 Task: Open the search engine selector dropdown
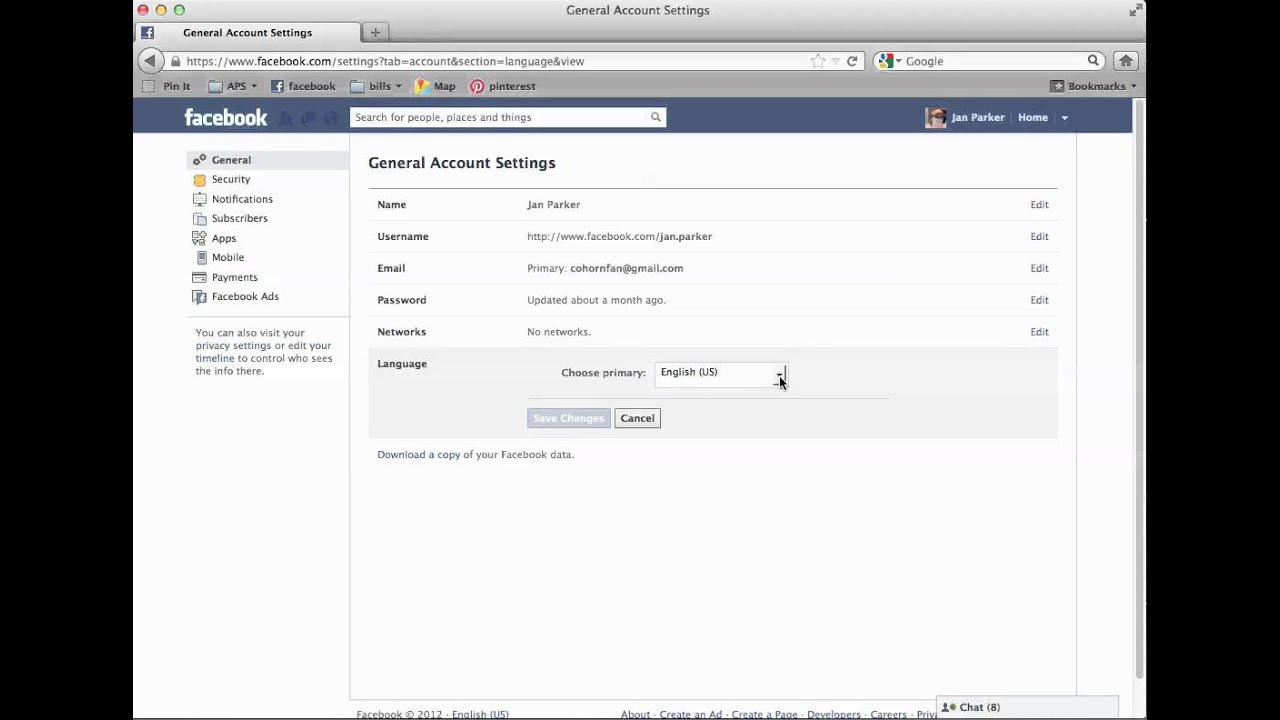tap(889, 61)
